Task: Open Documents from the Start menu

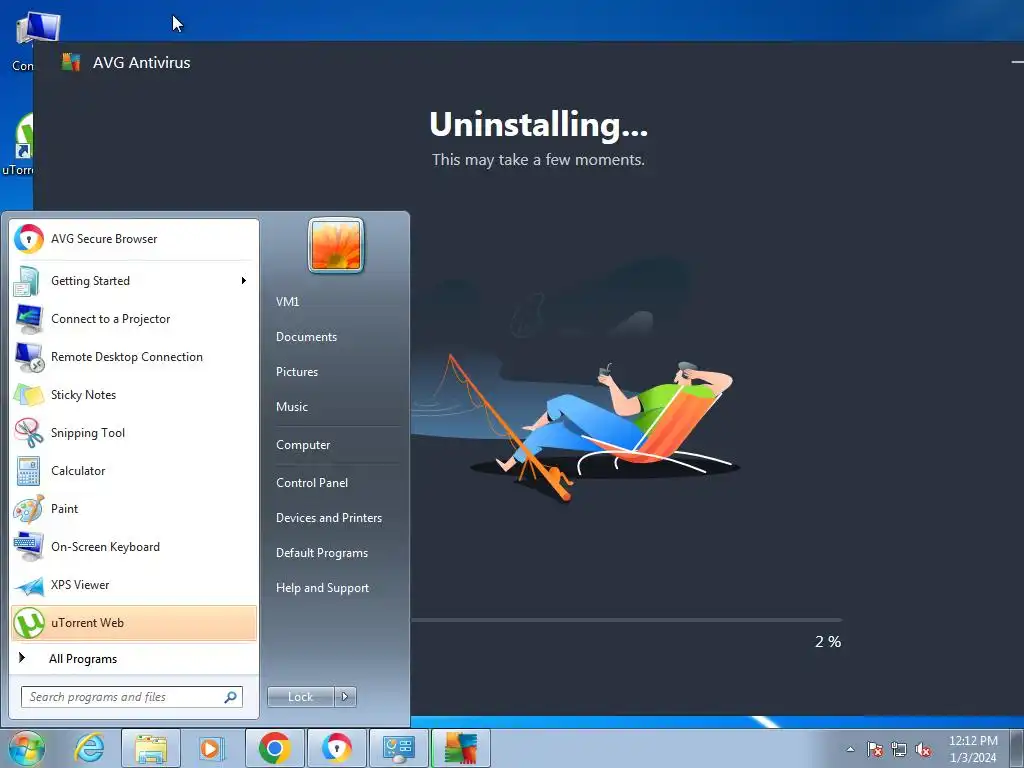Action: 306,337
